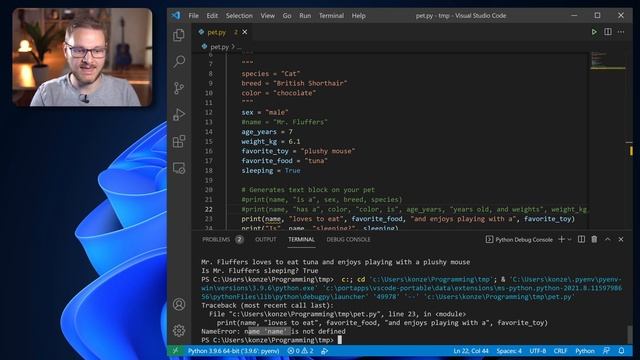Kill terminal with trash icon
The image size is (640, 360).
594,239
